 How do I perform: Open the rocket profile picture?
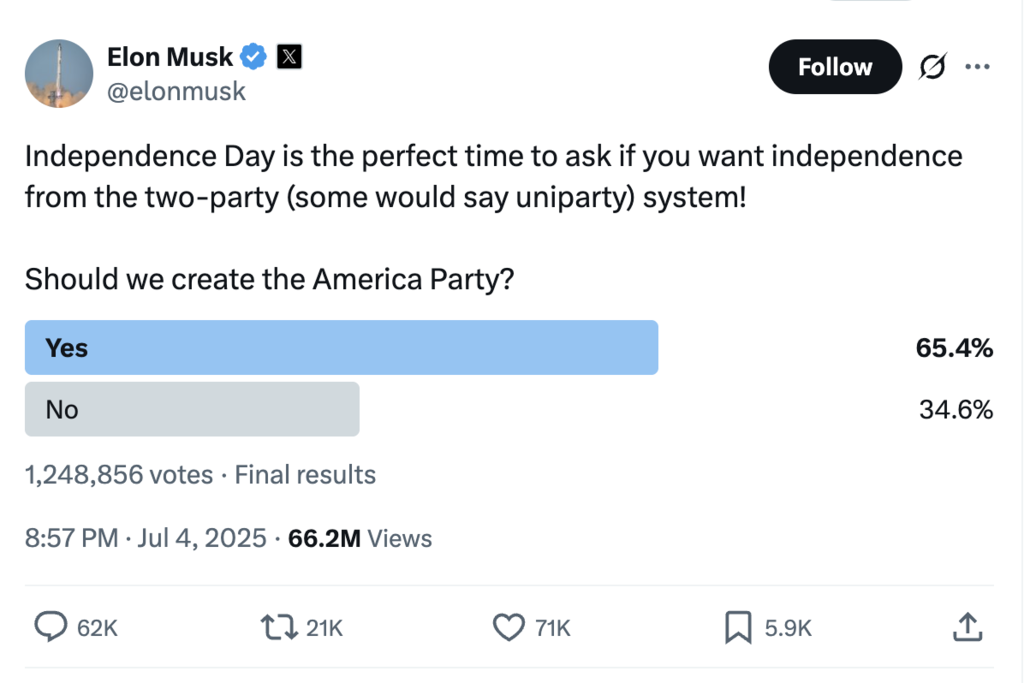coord(59,74)
